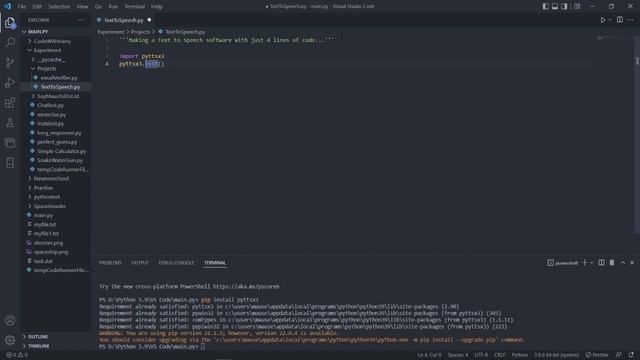
Task: Expand the Outline section
Action: pyautogui.click(x=56, y=337)
